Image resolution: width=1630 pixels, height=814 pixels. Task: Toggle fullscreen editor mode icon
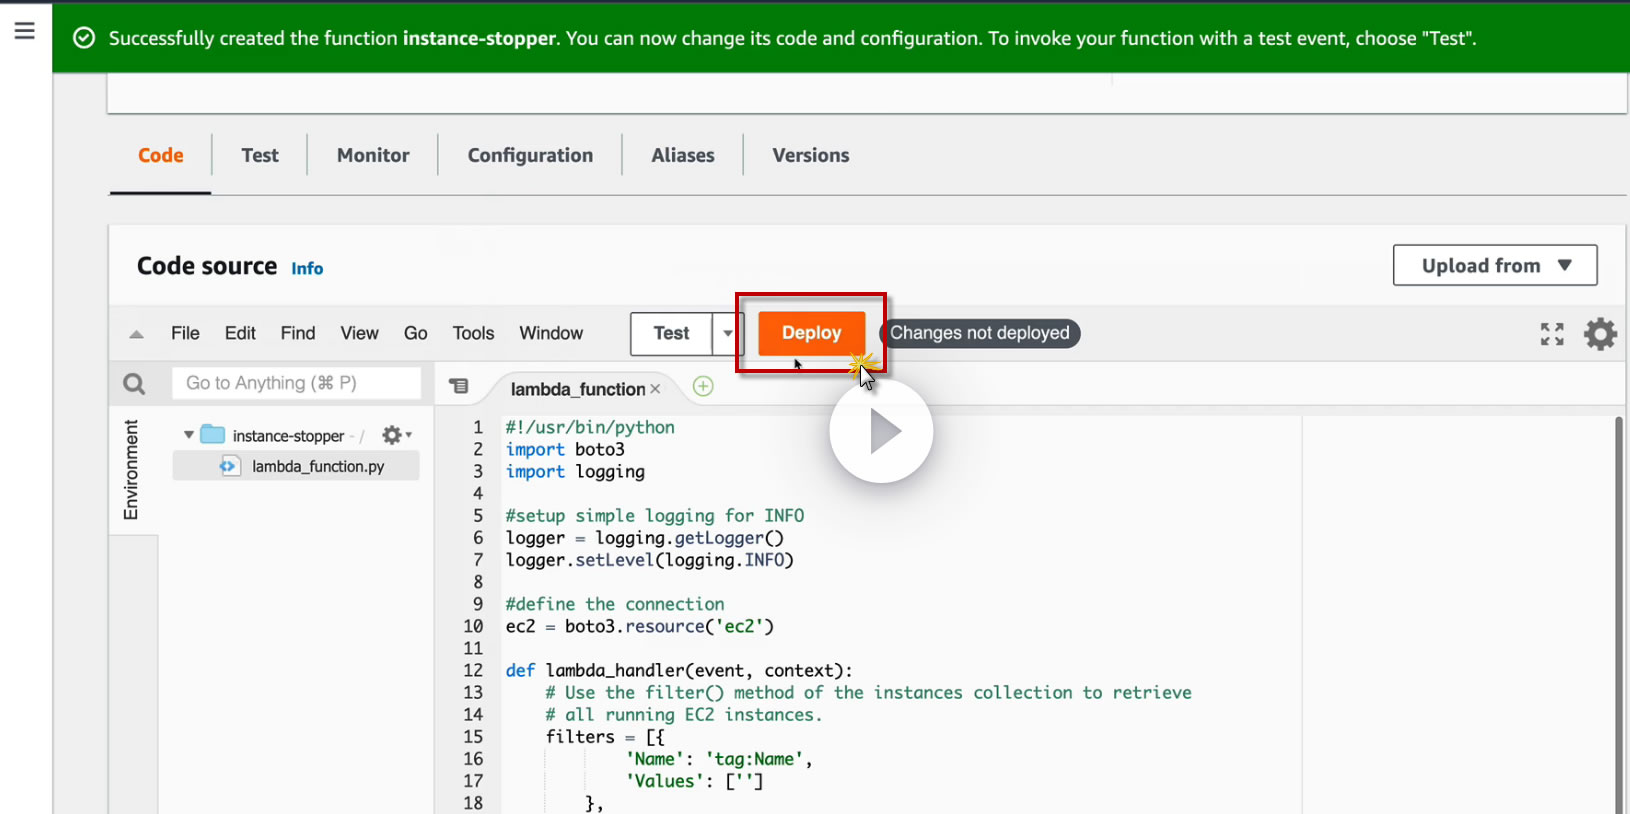[x=1552, y=334]
